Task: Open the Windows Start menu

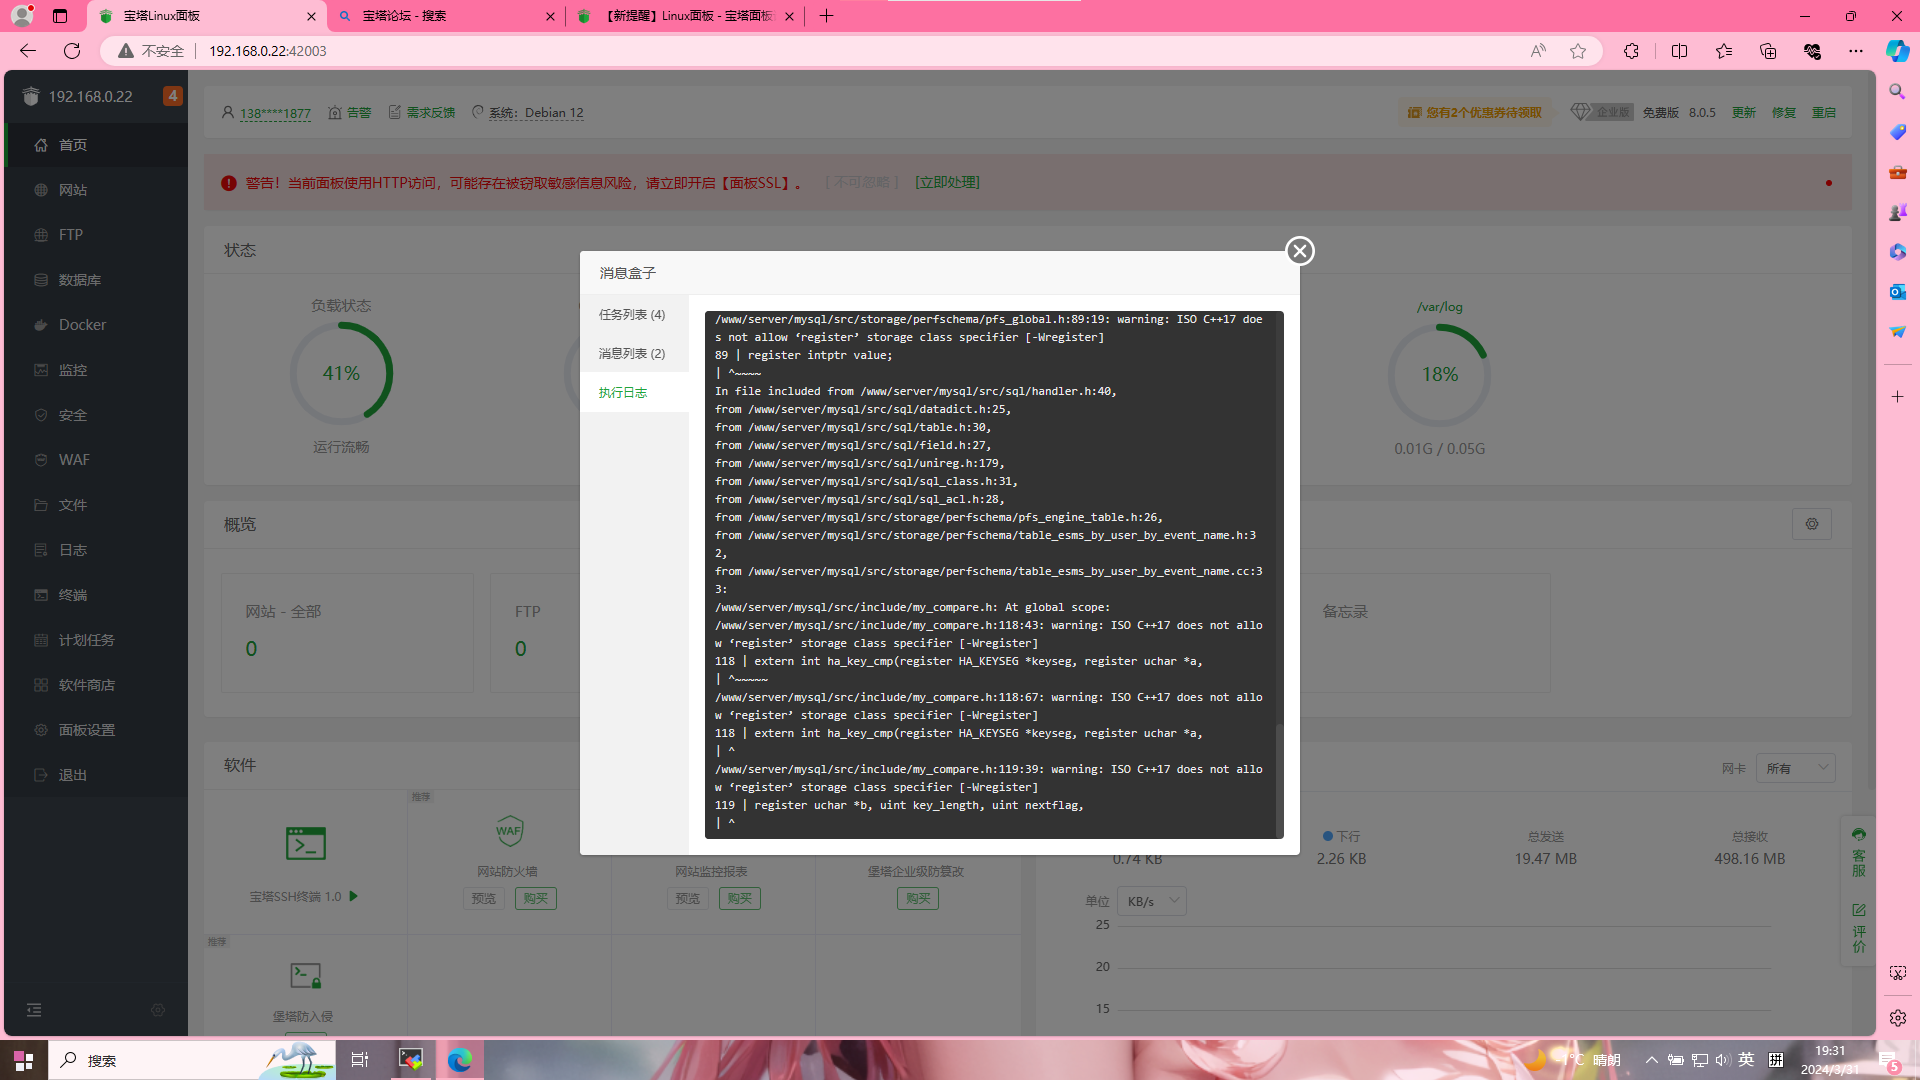Action: pos(23,1060)
